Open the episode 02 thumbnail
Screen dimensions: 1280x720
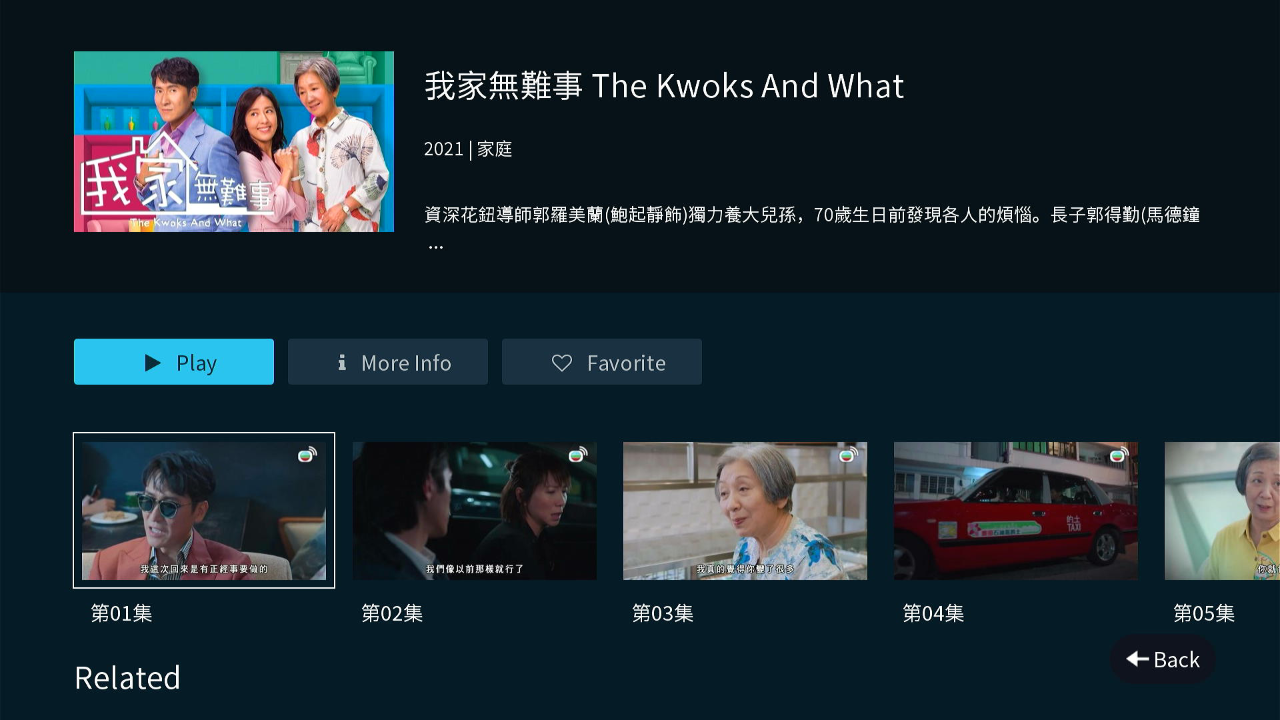[x=475, y=511]
